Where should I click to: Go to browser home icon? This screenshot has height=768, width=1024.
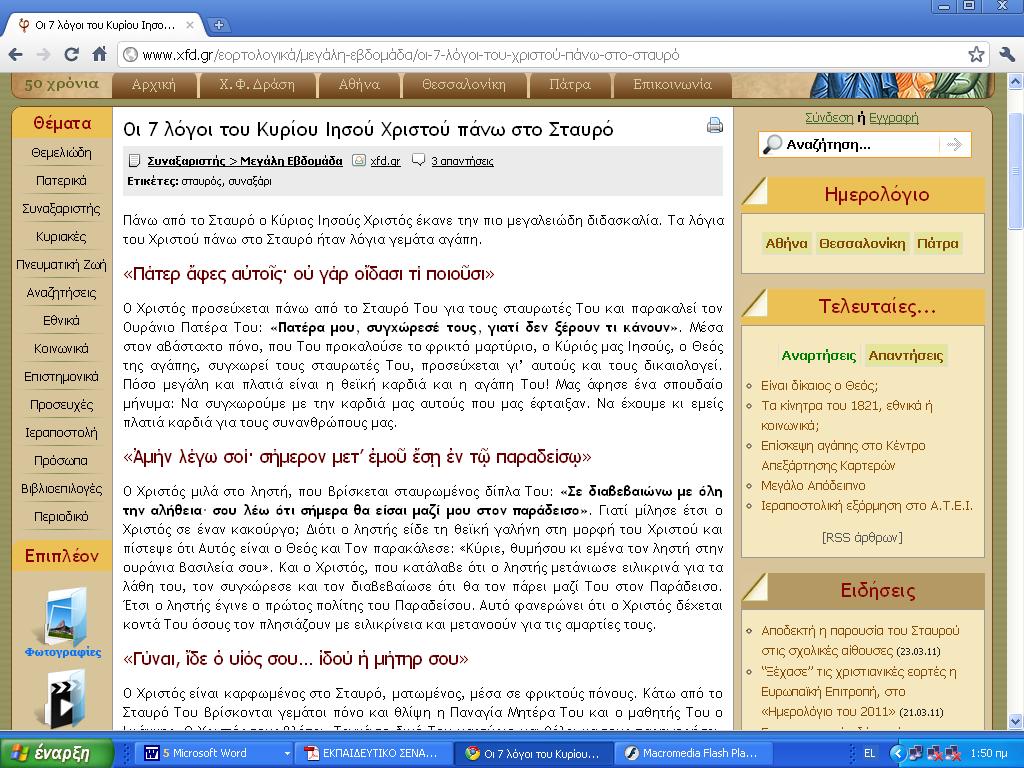[99, 54]
